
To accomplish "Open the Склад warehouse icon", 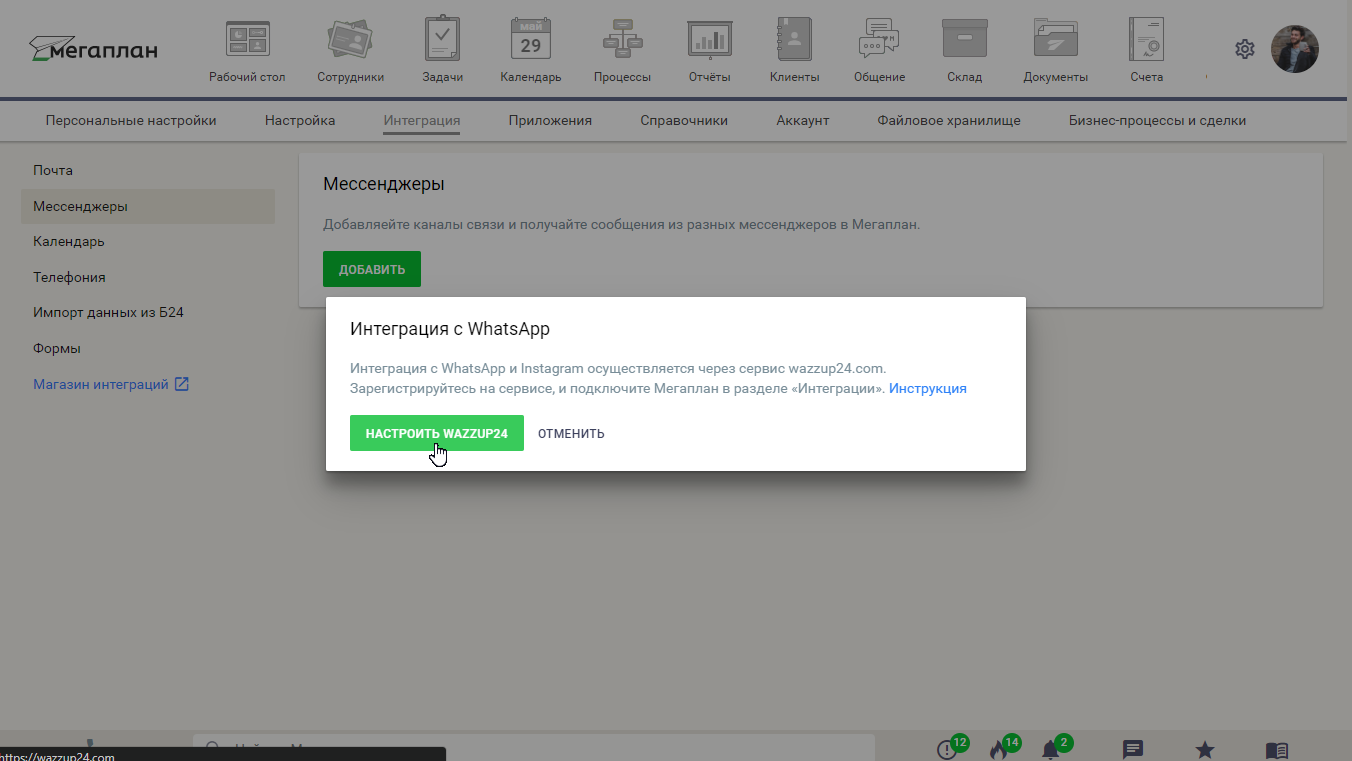I will pyautogui.click(x=964, y=39).
